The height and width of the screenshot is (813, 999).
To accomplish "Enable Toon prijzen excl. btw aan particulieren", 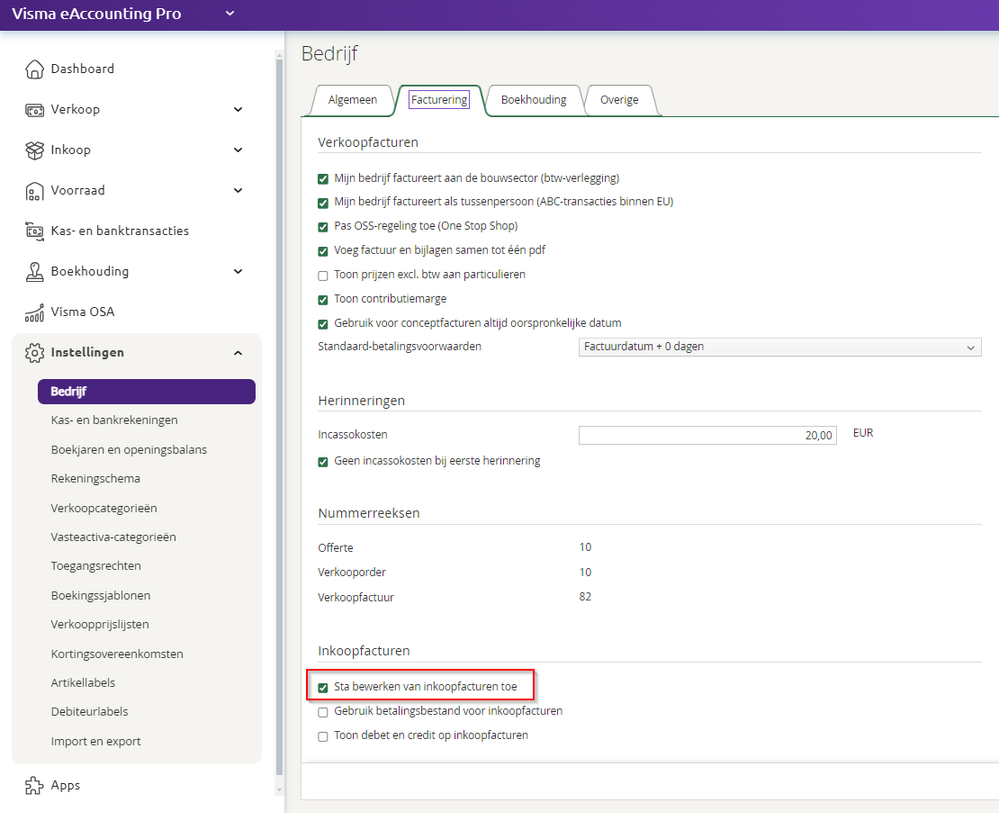I will click(x=323, y=275).
